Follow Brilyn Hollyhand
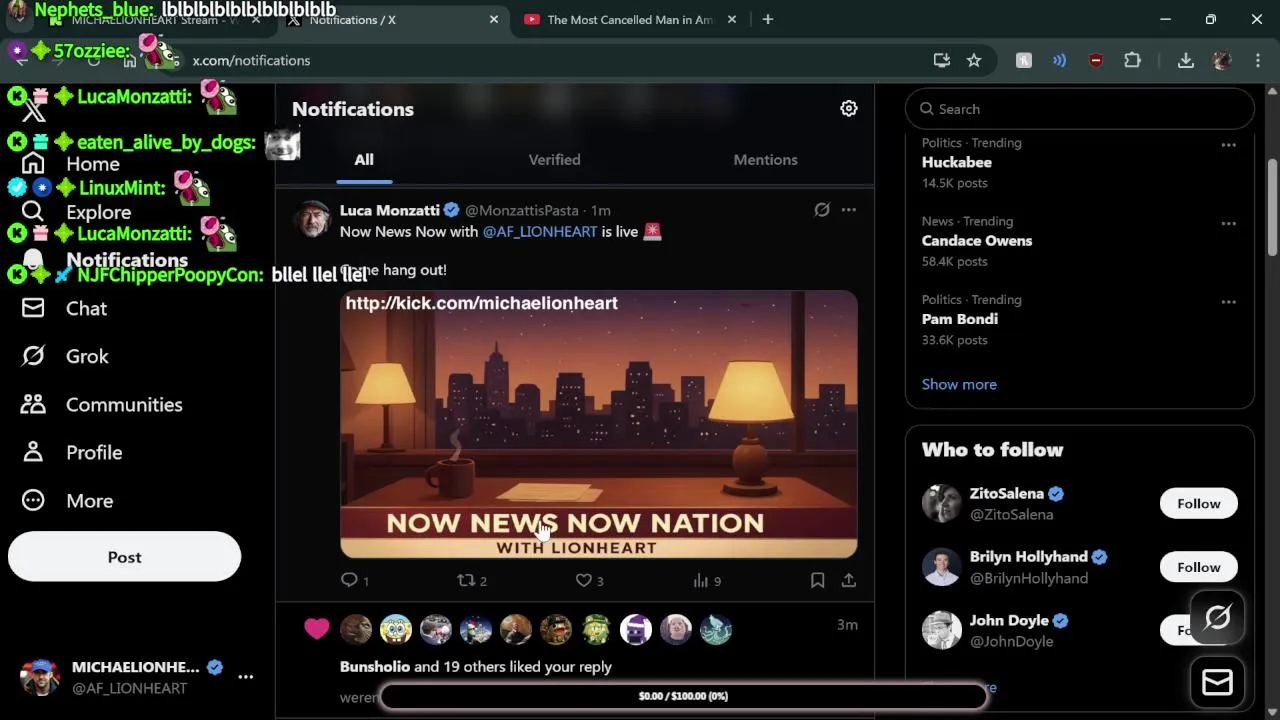This screenshot has width=1280, height=720. coord(1198,567)
